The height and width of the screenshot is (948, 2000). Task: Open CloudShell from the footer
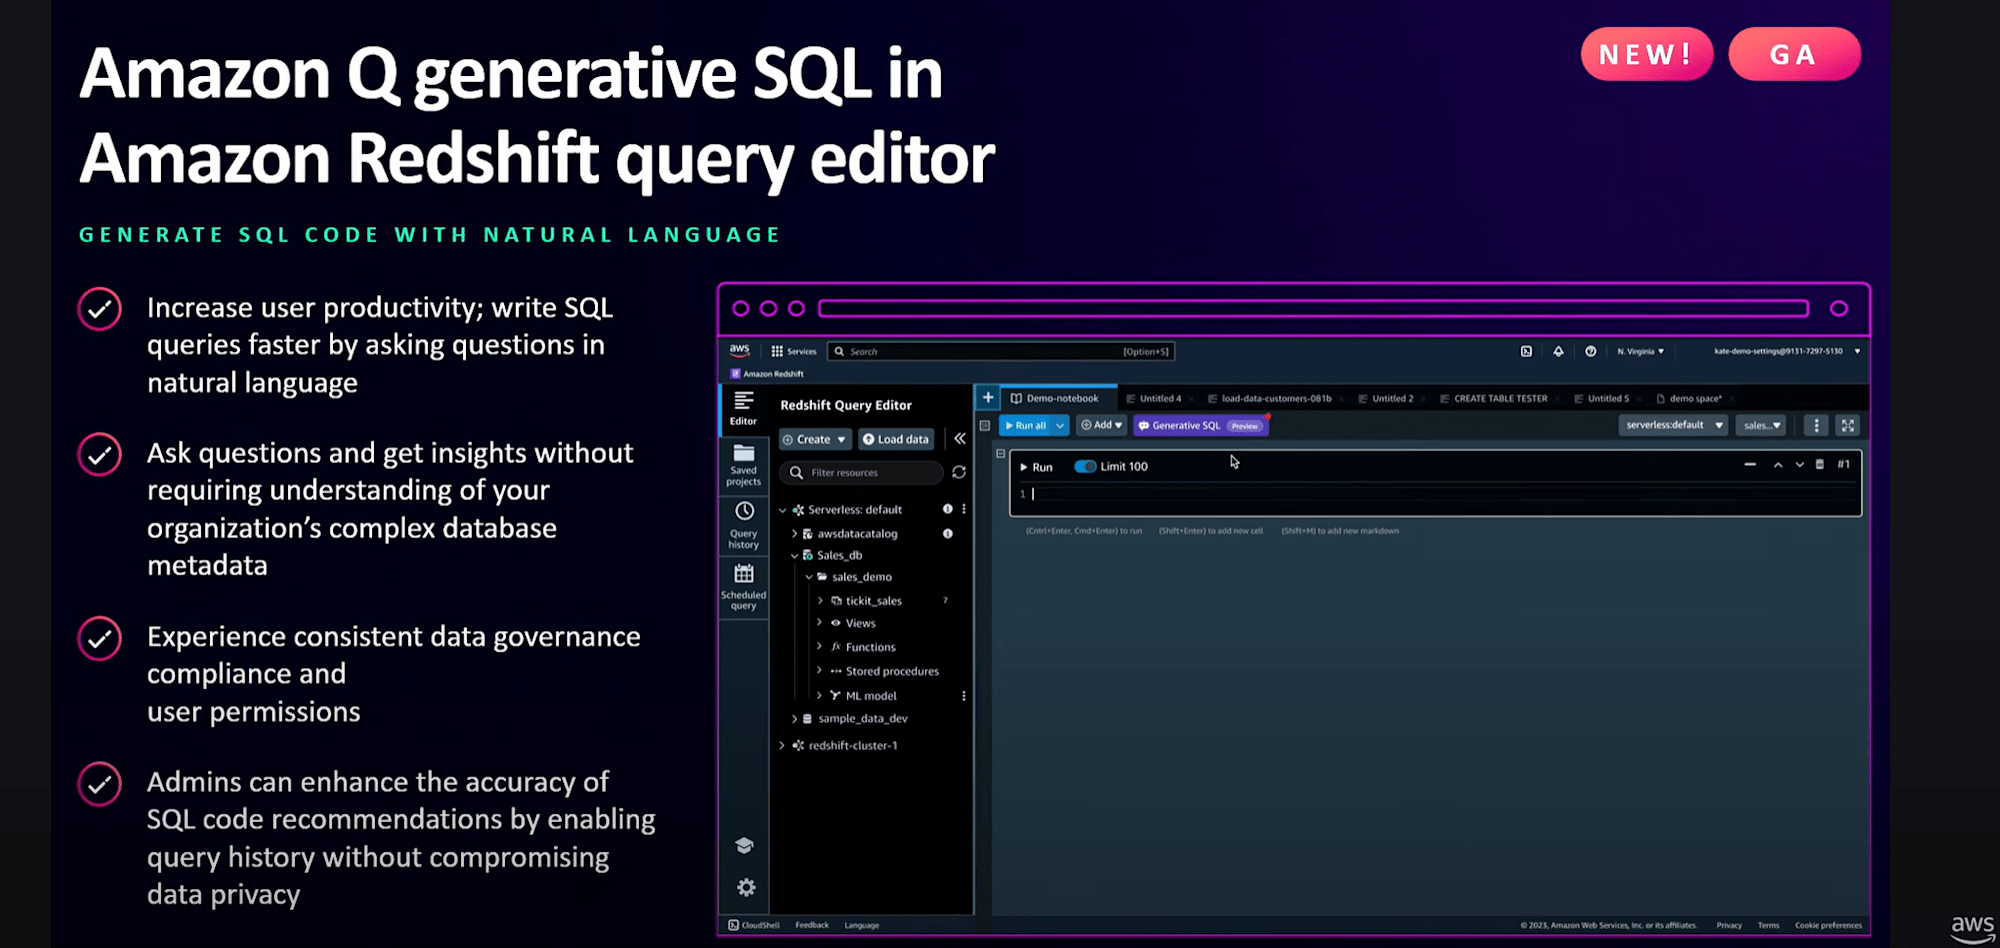(754, 925)
